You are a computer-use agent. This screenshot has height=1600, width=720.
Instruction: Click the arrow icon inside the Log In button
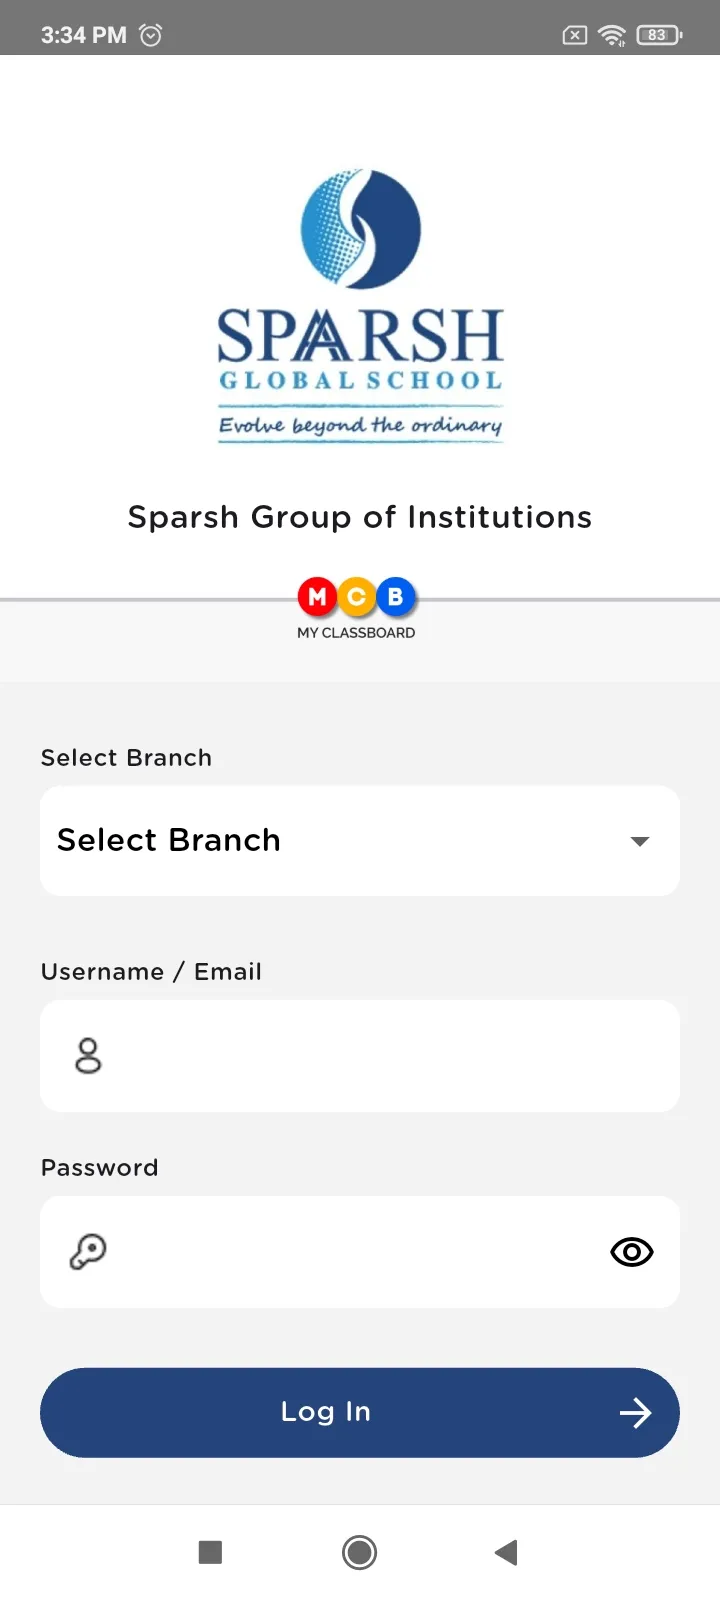click(x=634, y=1412)
